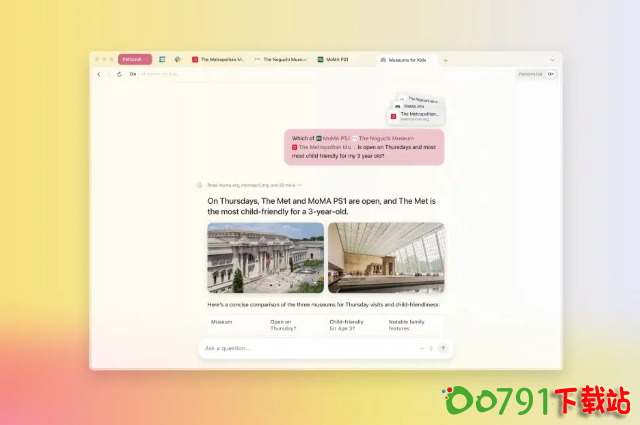Viewport: 640px width, 425px height.
Task: Open the Temple of Dendur interior photo
Action: point(386,257)
